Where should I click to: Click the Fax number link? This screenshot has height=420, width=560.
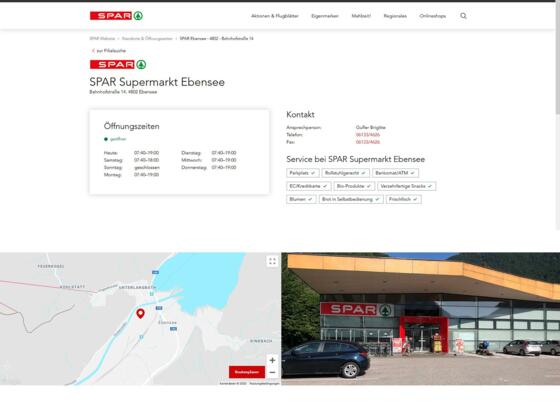[368, 142]
